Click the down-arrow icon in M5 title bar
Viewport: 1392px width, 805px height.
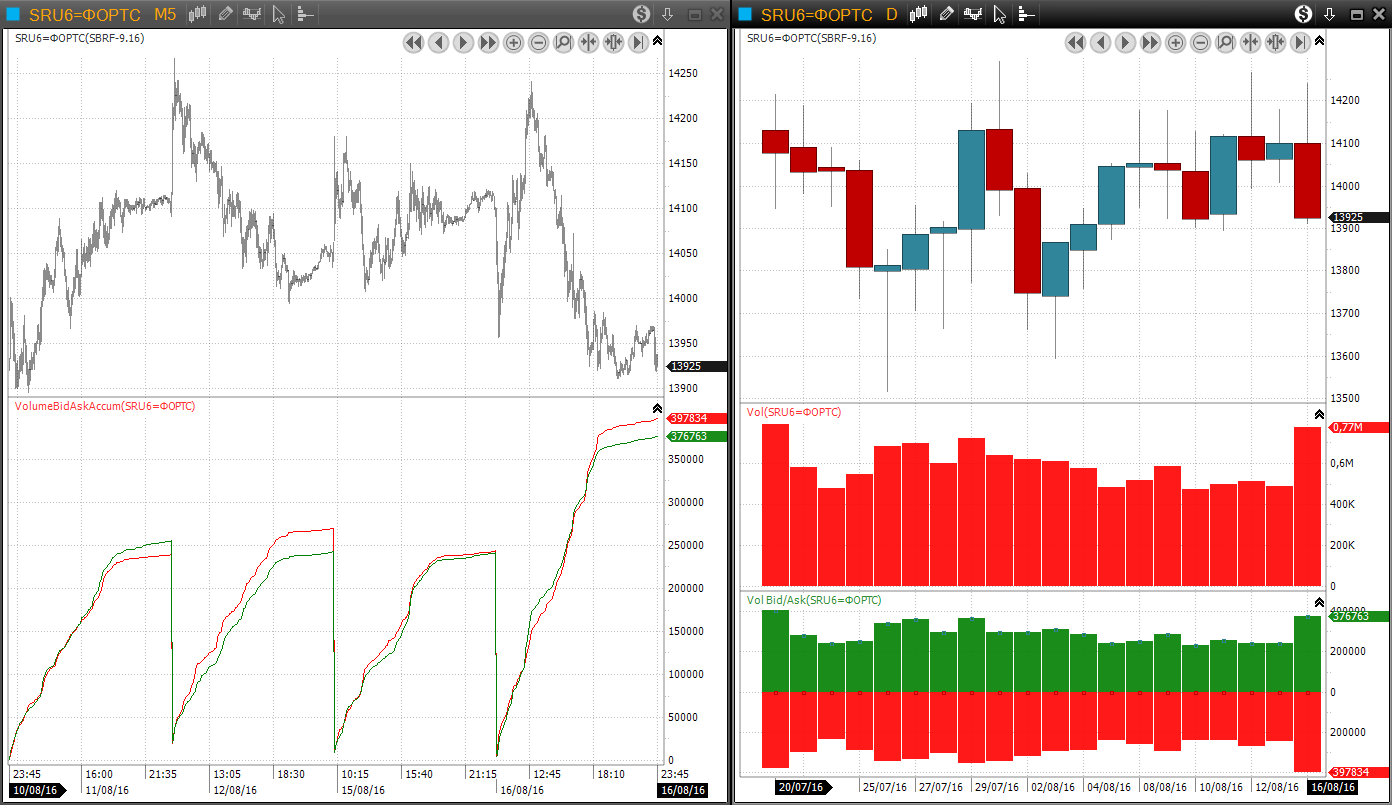coord(668,14)
